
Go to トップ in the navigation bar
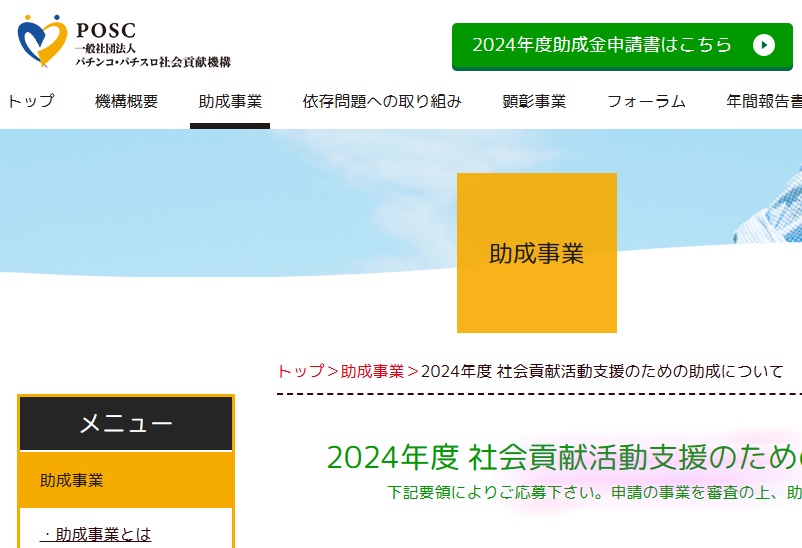[x=30, y=101]
